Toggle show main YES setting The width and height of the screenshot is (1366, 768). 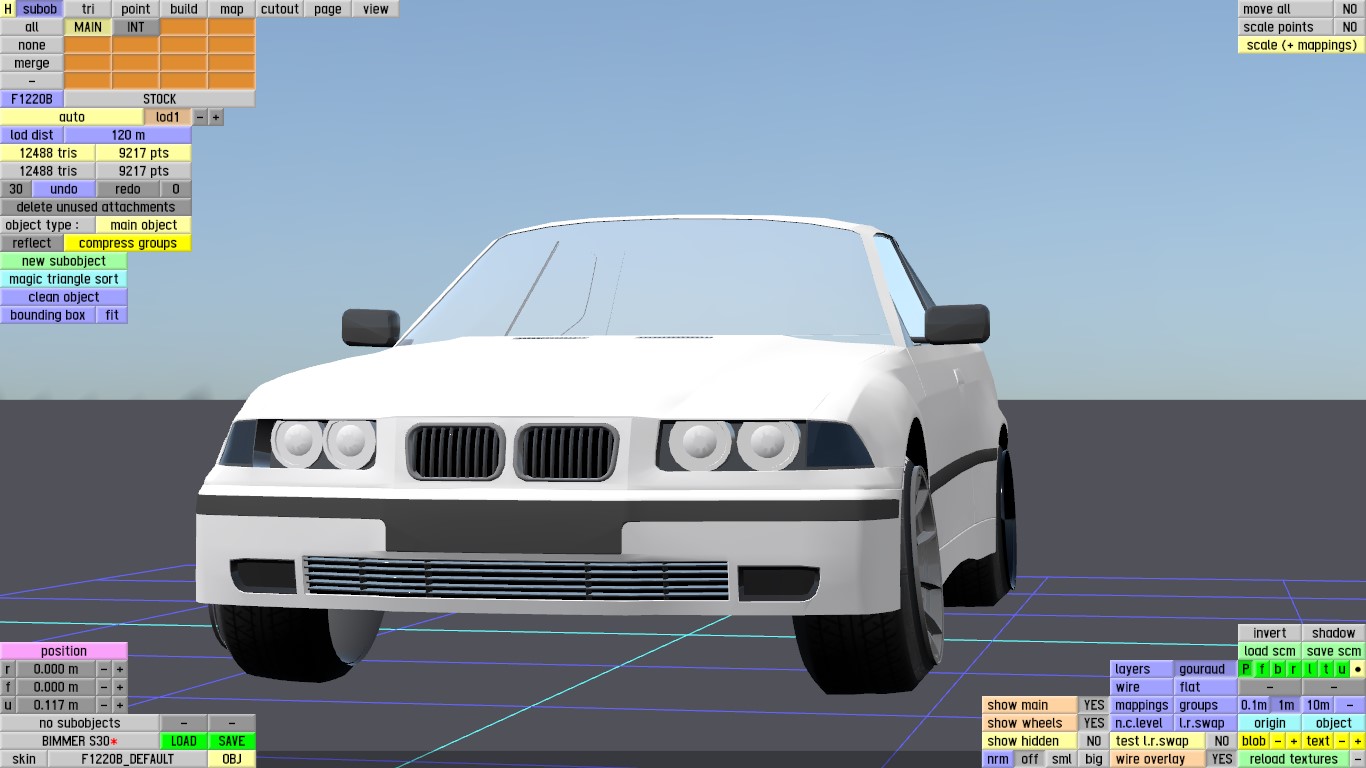[x=1094, y=705]
